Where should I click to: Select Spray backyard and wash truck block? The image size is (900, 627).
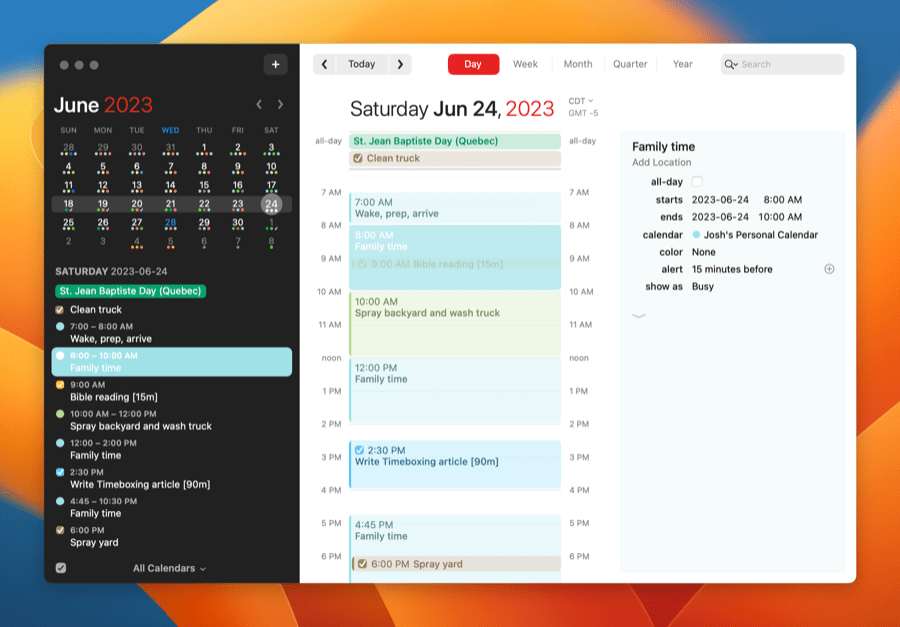tap(455, 324)
